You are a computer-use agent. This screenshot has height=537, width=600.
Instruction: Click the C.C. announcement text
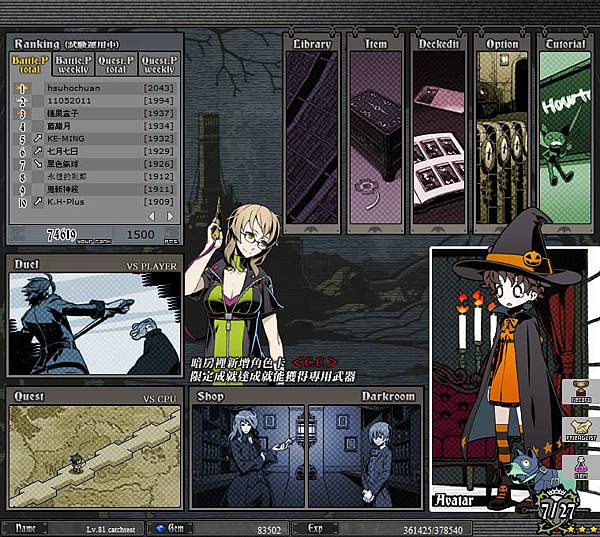tap(315, 362)
